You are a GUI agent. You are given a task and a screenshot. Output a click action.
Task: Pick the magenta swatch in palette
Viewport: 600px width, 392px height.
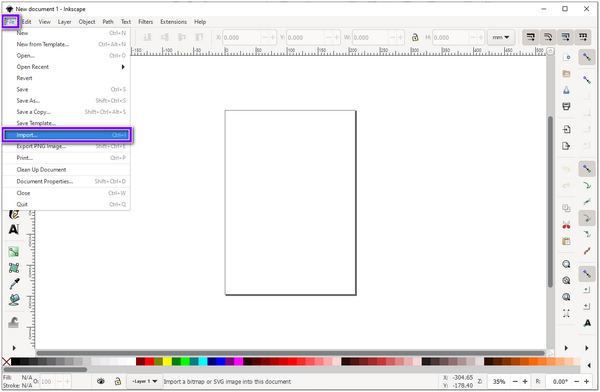[238, 361]
